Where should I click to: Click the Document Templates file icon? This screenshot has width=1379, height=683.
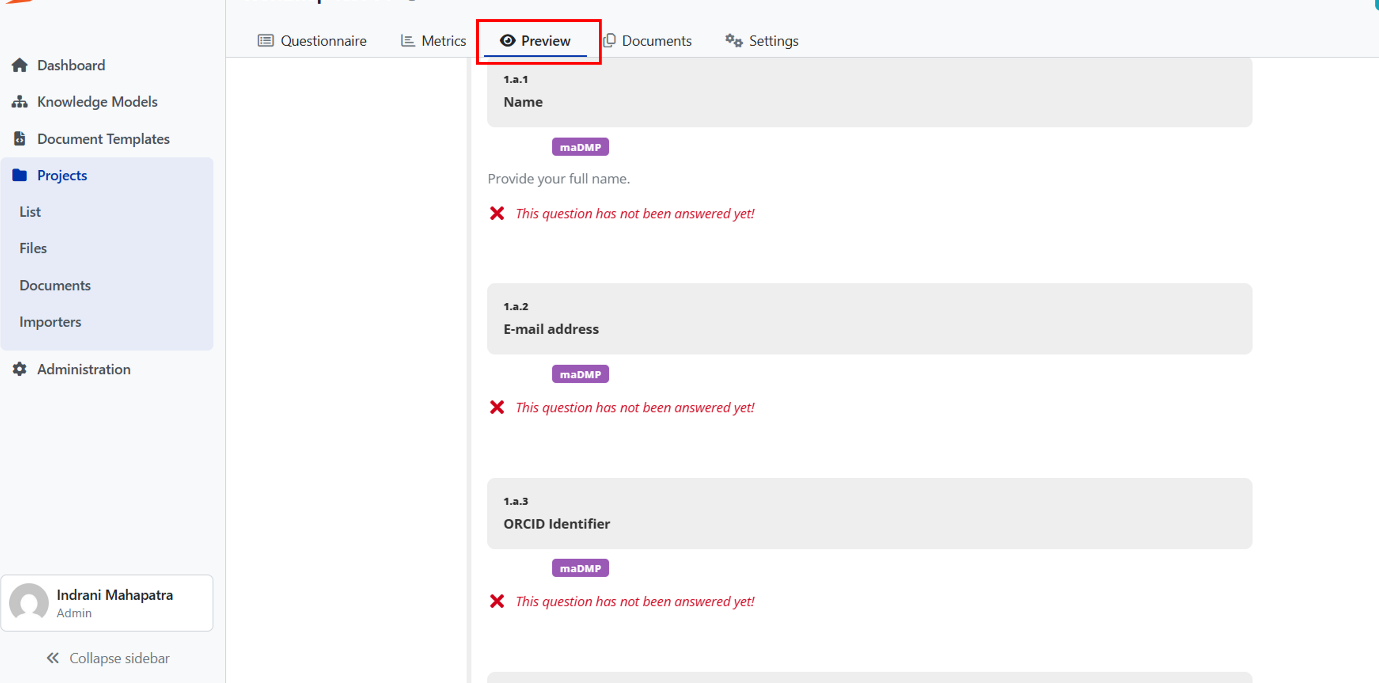pos(19,139)
